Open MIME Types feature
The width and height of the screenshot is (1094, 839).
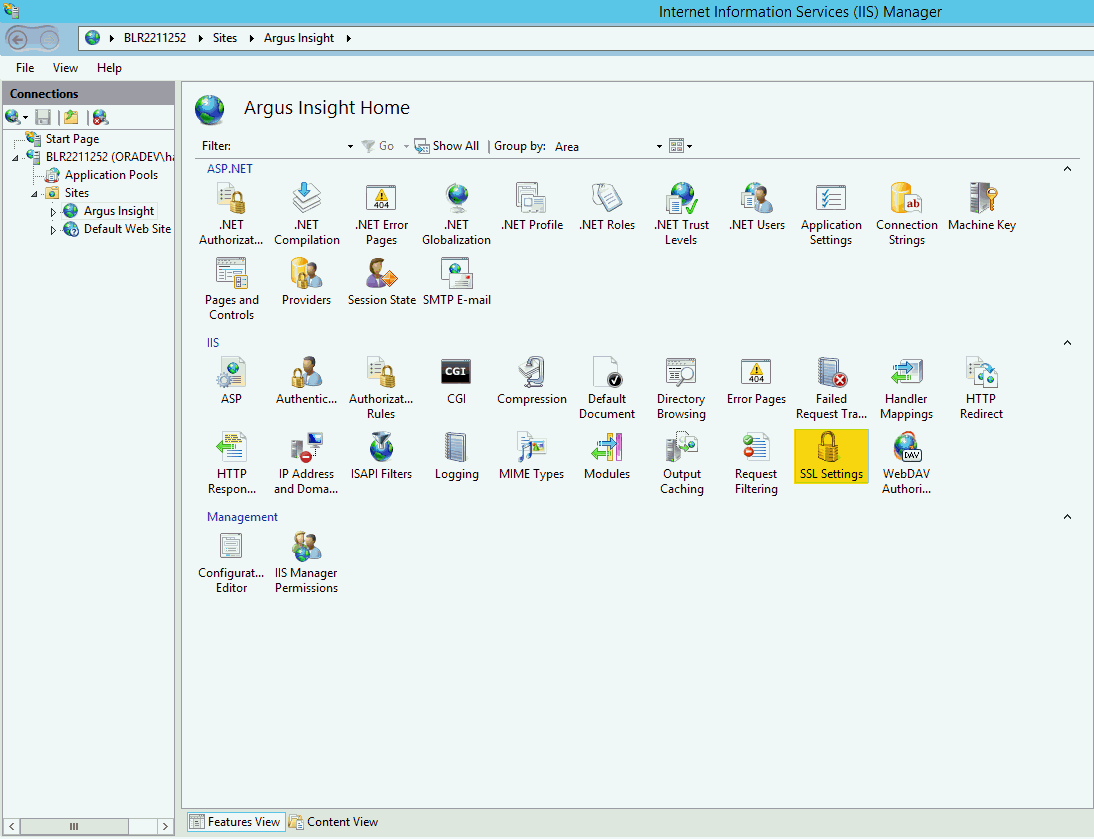point(532,456)
